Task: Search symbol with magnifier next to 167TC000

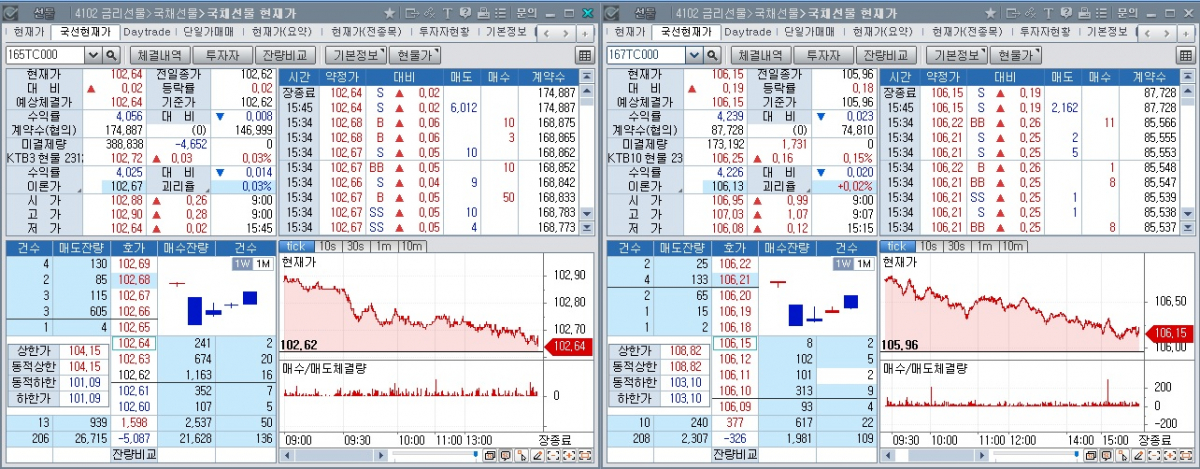Action: click(x=712, y=55)
